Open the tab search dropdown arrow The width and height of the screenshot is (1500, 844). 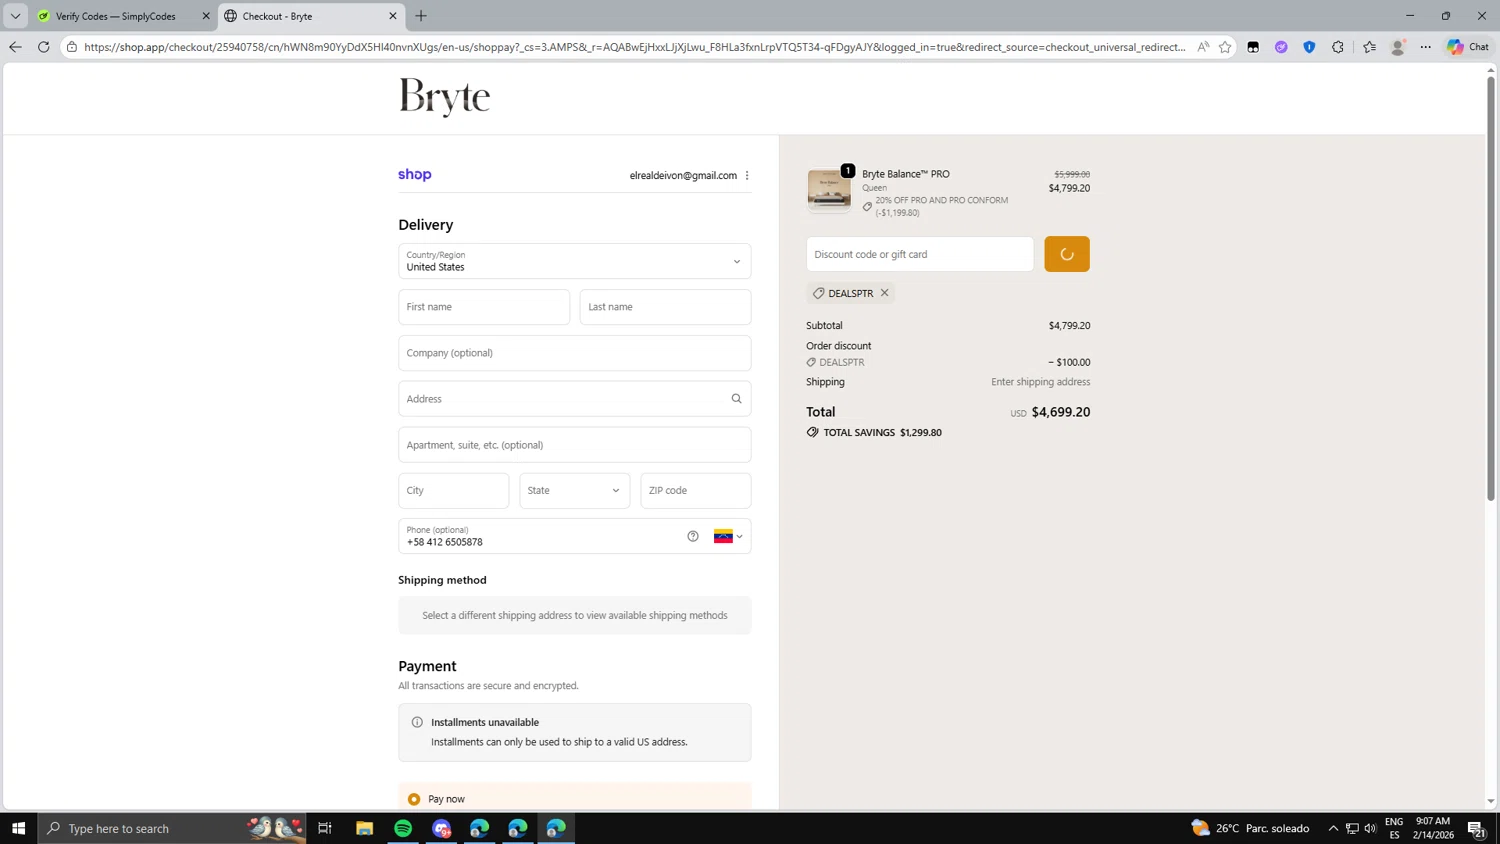pos(15,16)
